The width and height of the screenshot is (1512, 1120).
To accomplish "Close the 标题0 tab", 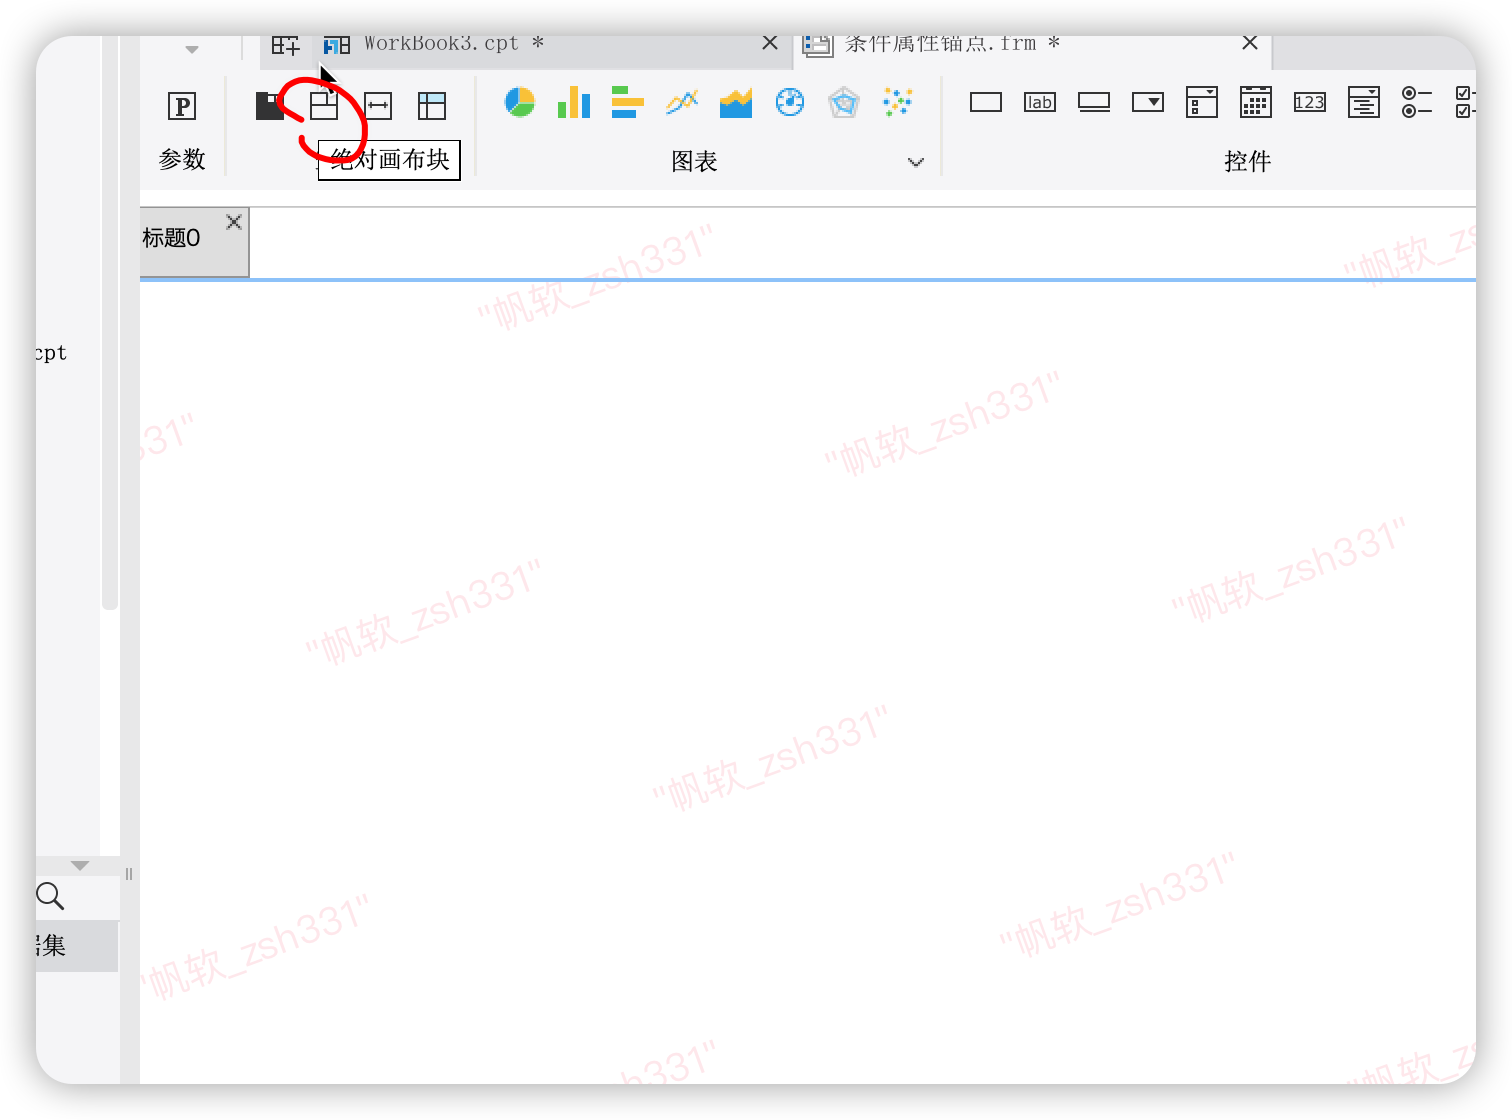I will pyautogui.click(x=234, y=222).
